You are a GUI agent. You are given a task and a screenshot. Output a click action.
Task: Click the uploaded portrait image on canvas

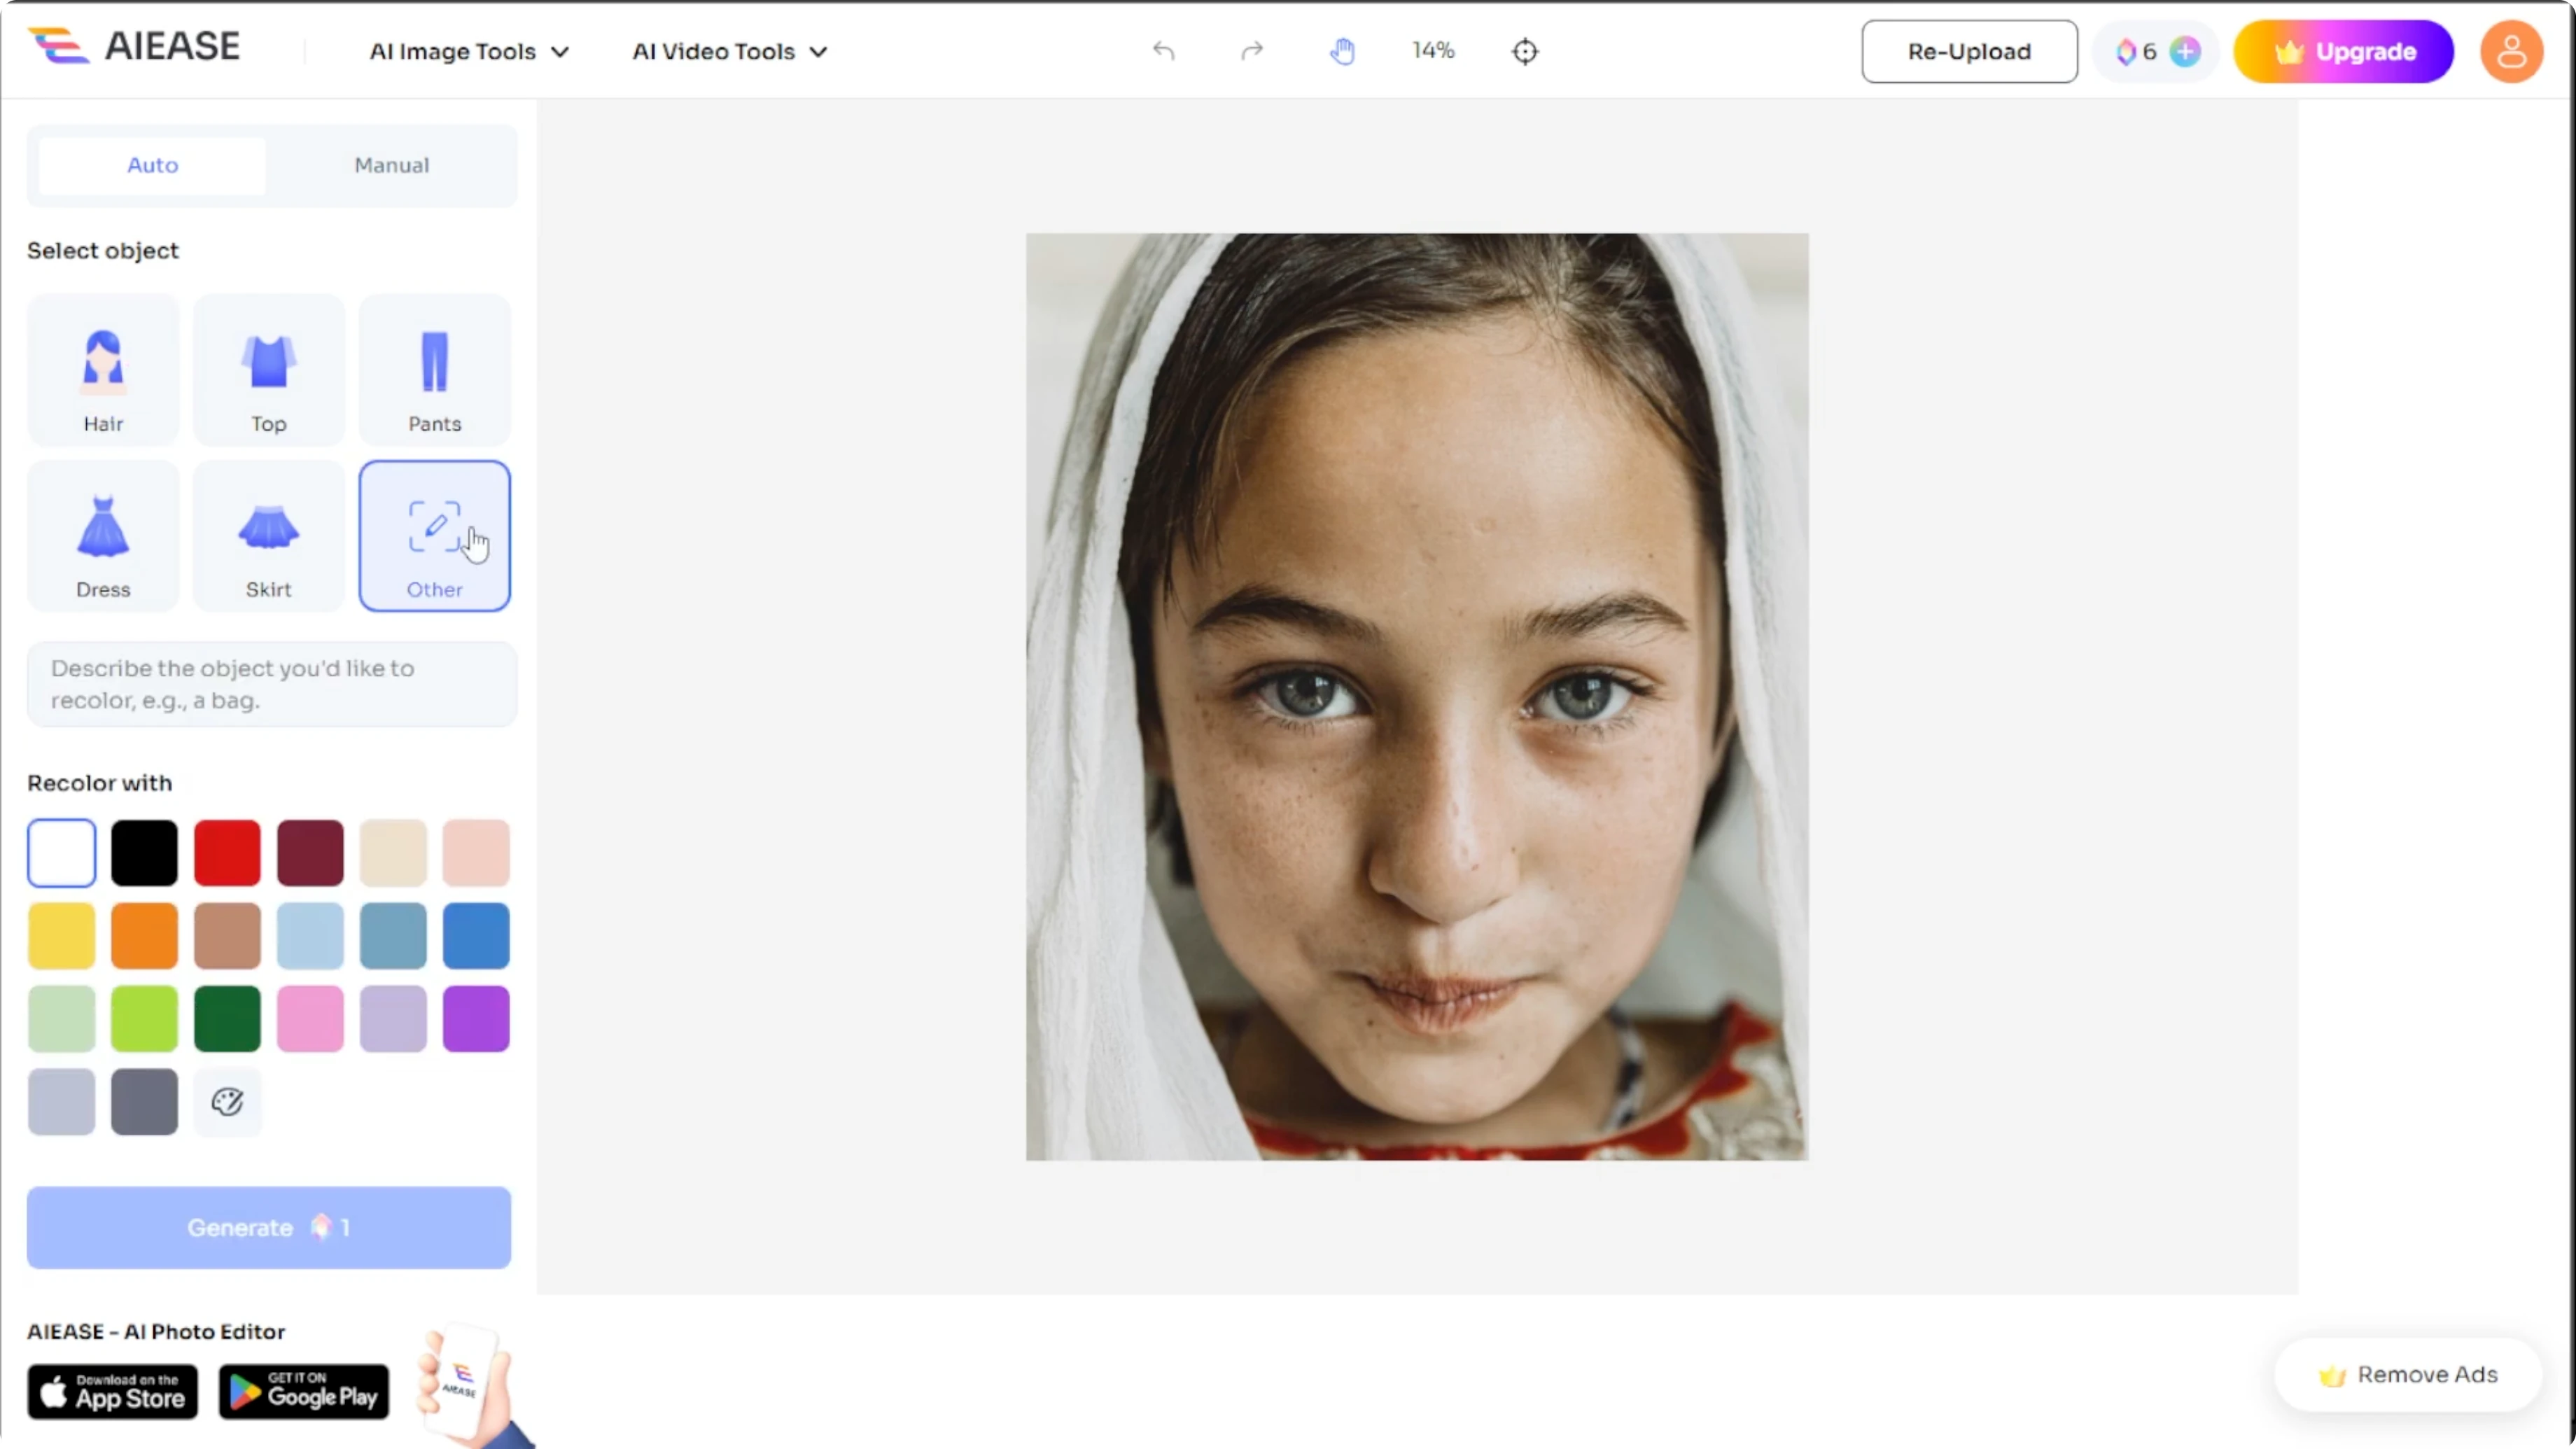pyautogui.click(x=1417, y=697)
